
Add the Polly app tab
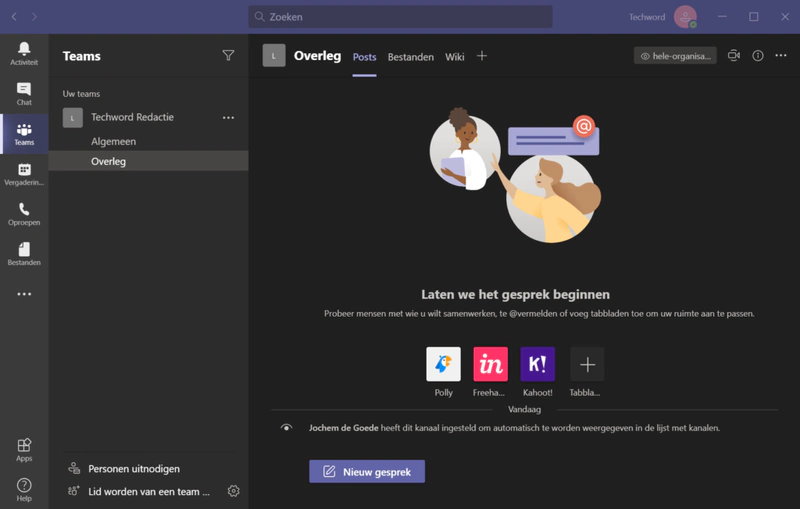(x=443, y=364)
